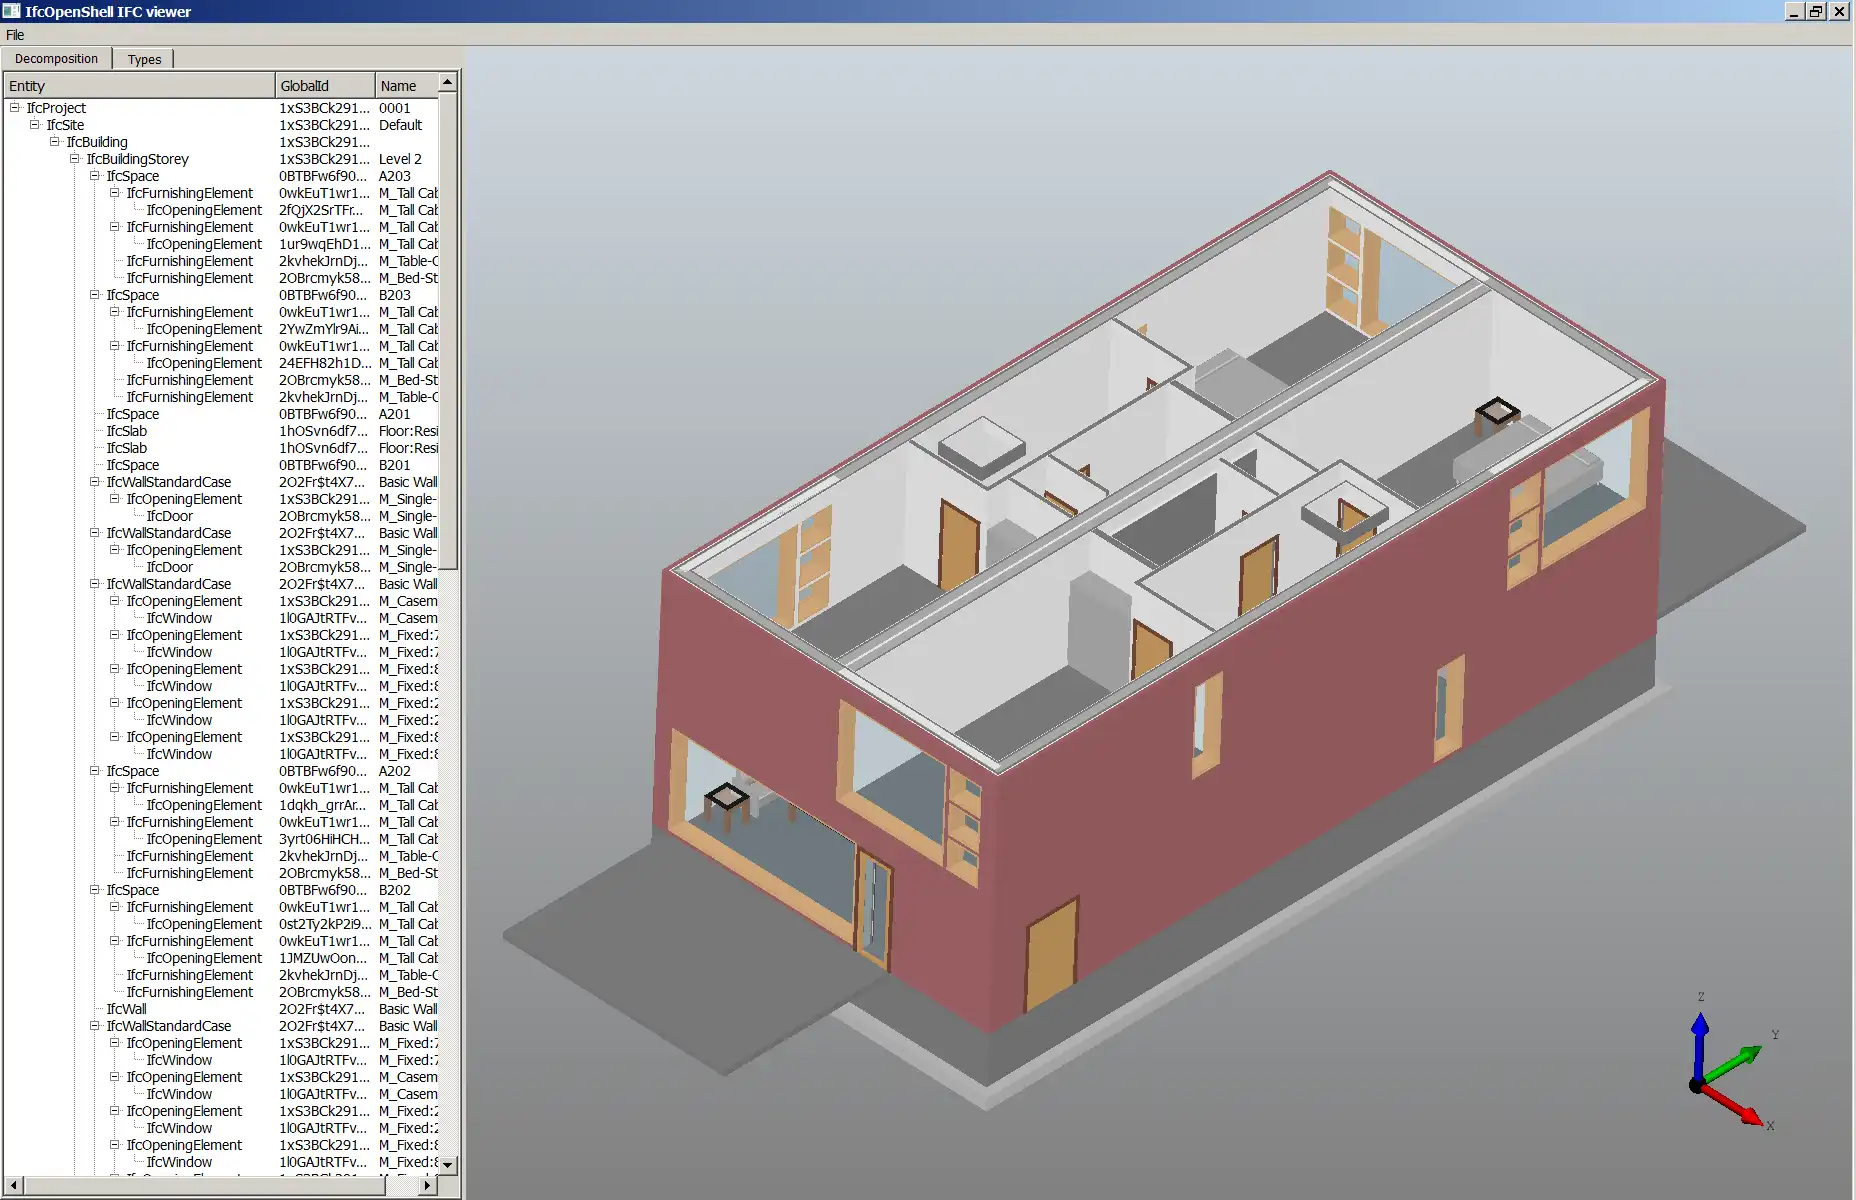1856x1200 pixels.
Task: Click the Name column header
Action: [406, 86]
